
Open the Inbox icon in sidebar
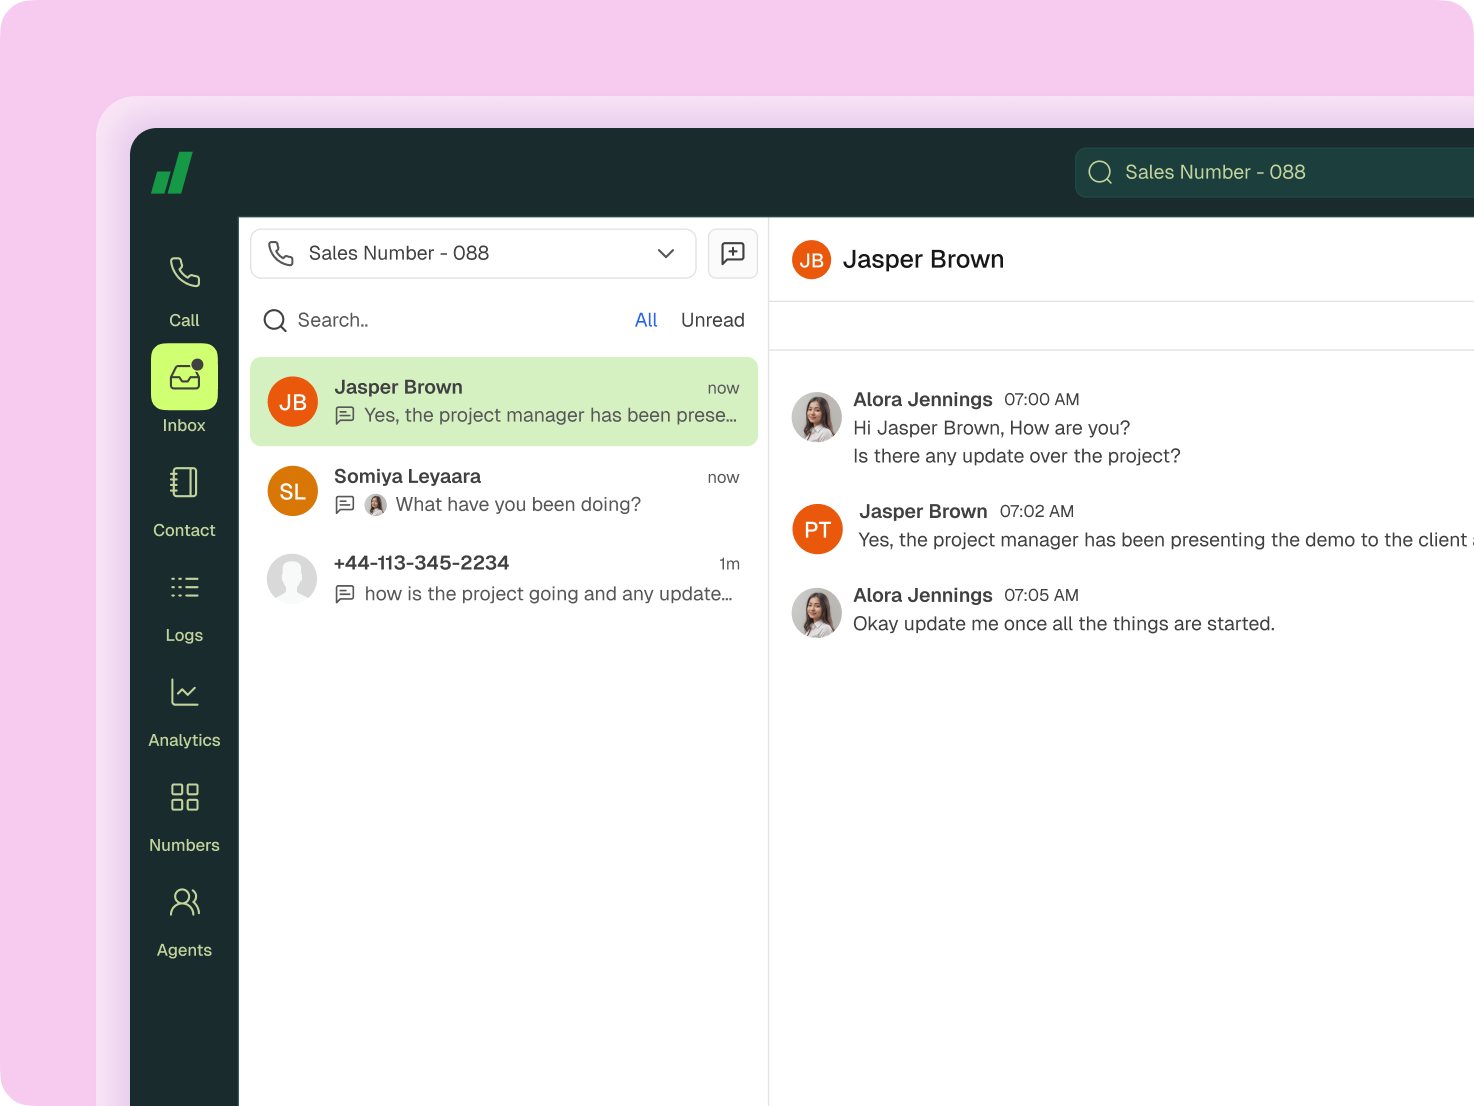click(184, 378)
